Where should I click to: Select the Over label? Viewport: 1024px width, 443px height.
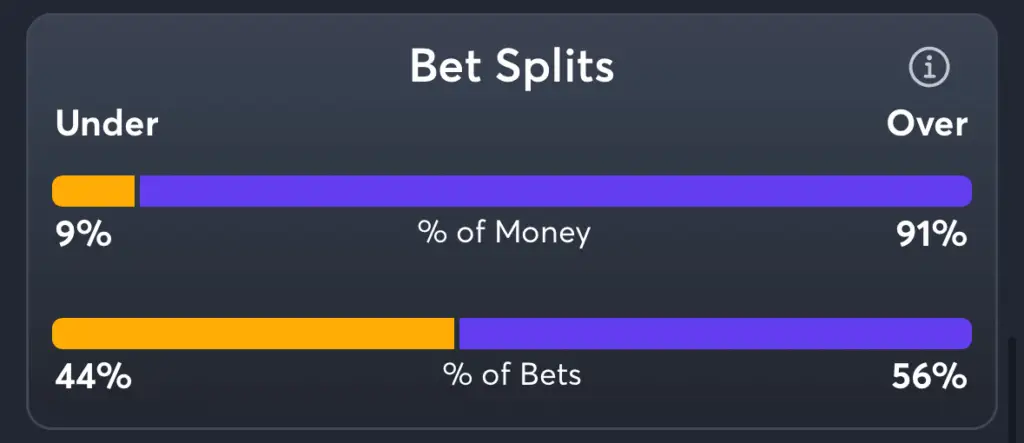(927, 124)
